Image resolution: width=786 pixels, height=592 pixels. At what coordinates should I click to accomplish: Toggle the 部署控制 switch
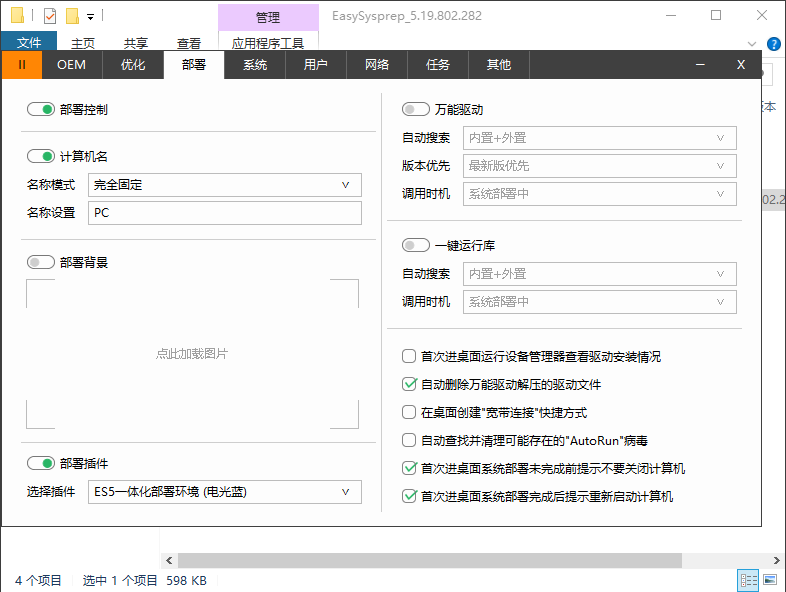(x=41, y=110)
